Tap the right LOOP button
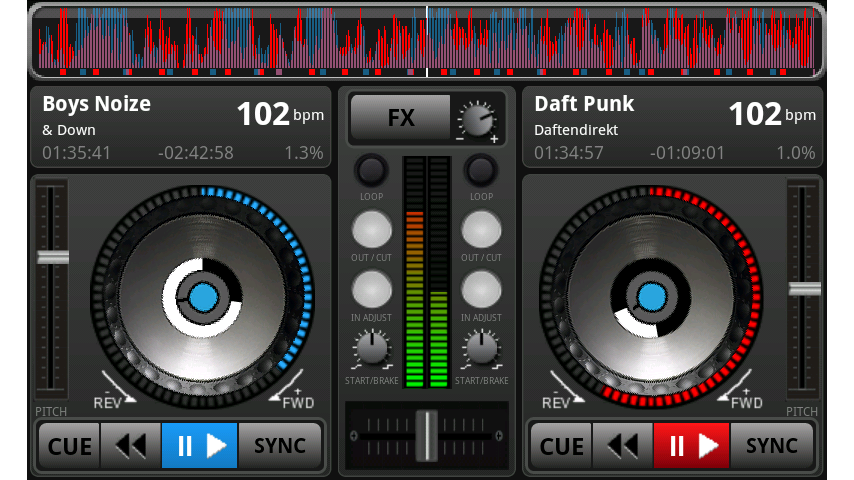854x480 pixels. [x=481, y=171]
